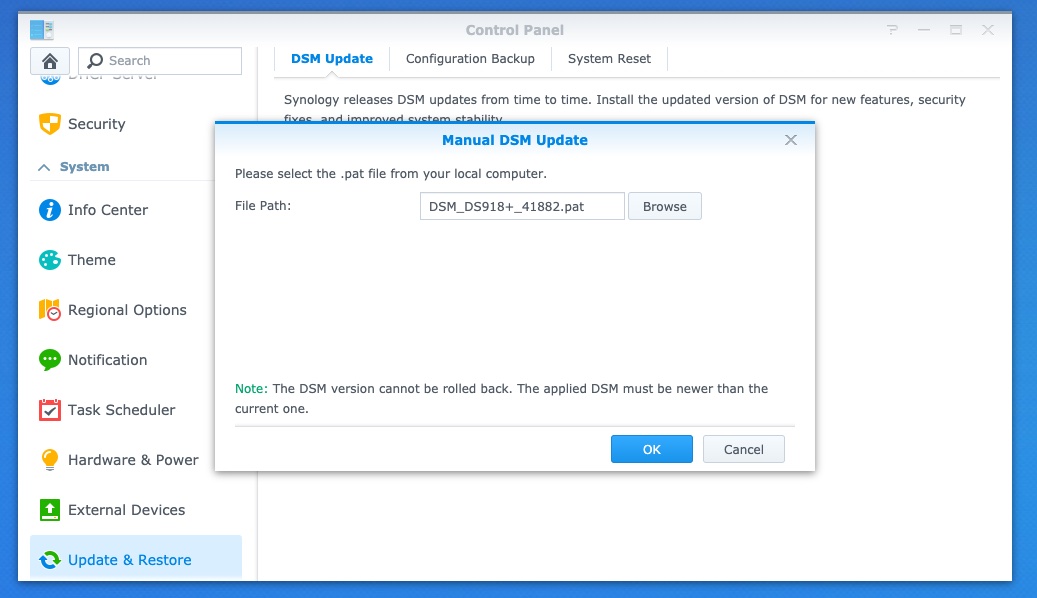The image size is (1037, 598).
Task: Select Theme in the sidebar
Action: tap(136, 260)
